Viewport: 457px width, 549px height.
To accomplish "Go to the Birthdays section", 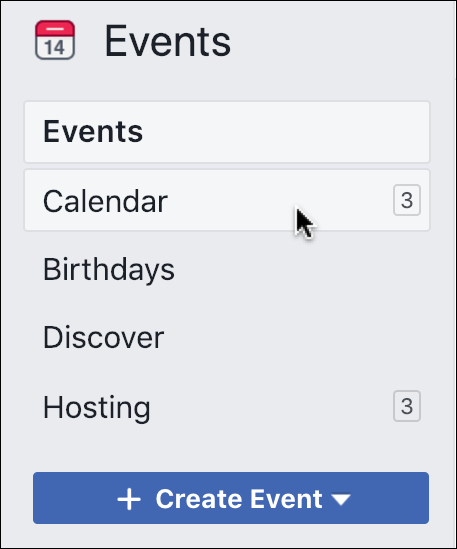I will [227, 269].
